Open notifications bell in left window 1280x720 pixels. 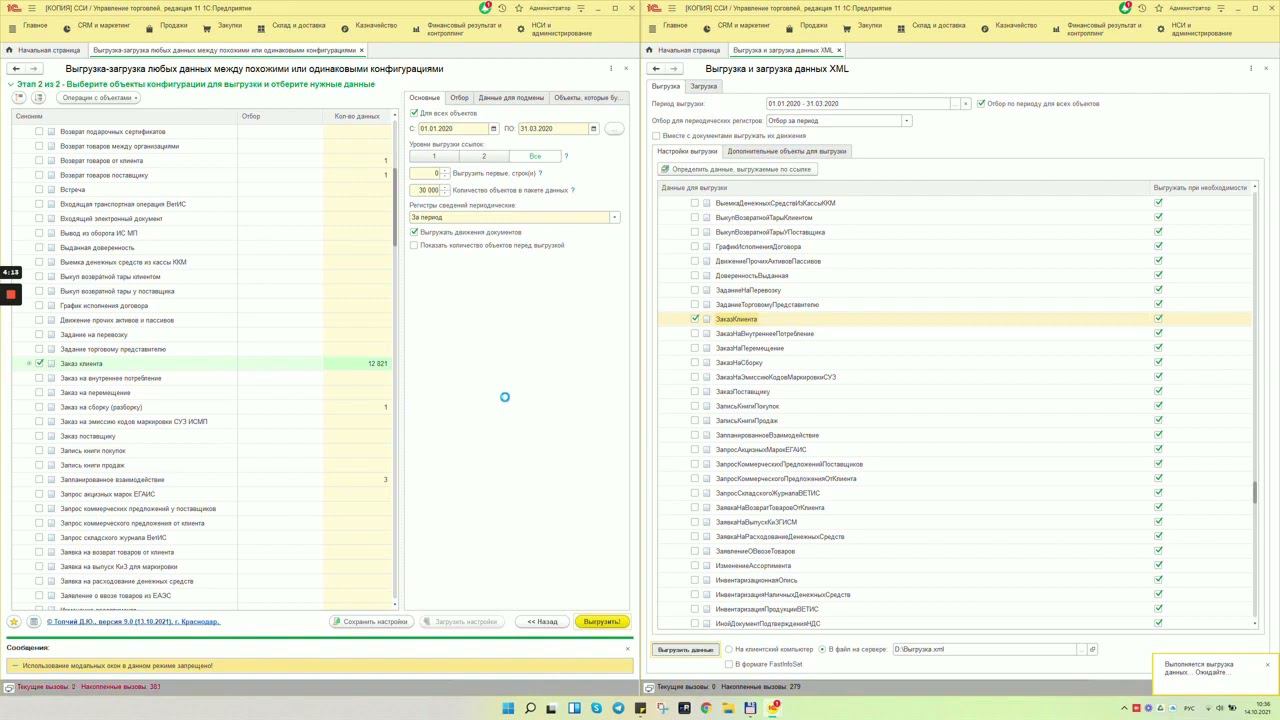485,8
